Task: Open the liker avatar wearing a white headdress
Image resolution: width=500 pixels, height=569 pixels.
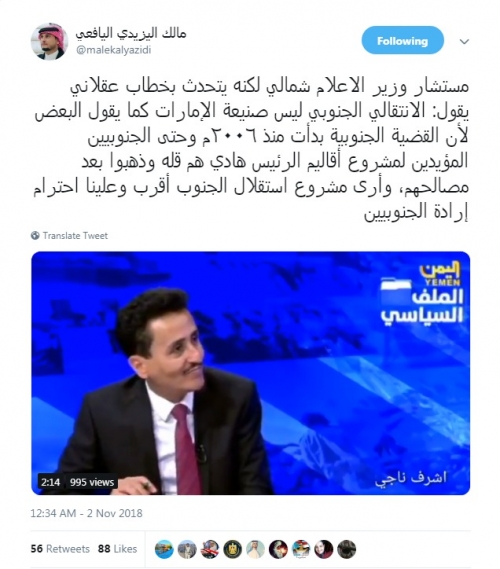Action: point(255,549)
